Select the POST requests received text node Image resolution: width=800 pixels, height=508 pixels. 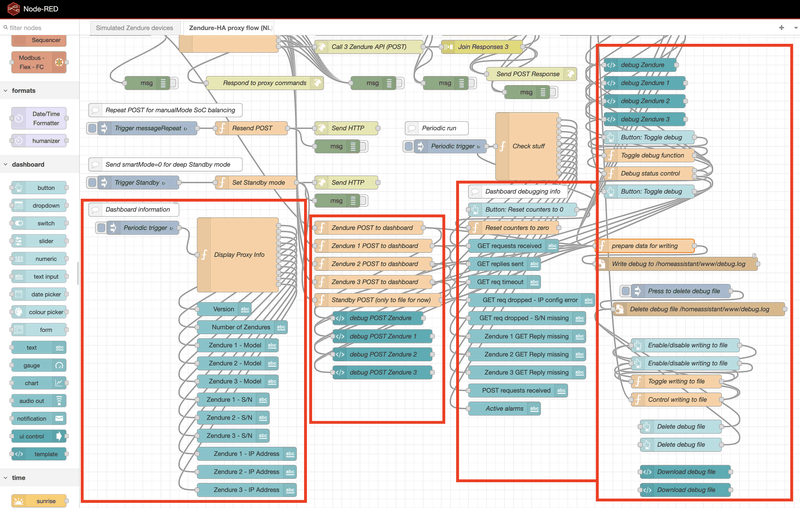518,391
